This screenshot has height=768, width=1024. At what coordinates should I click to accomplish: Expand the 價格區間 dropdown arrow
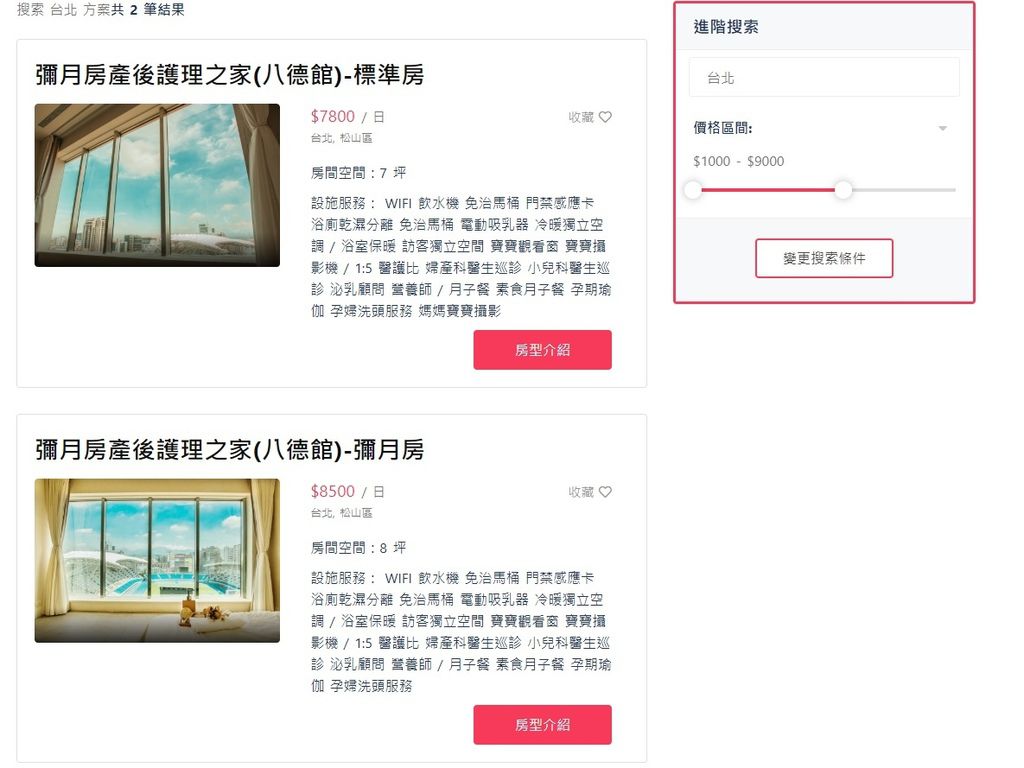pos(942,129)
